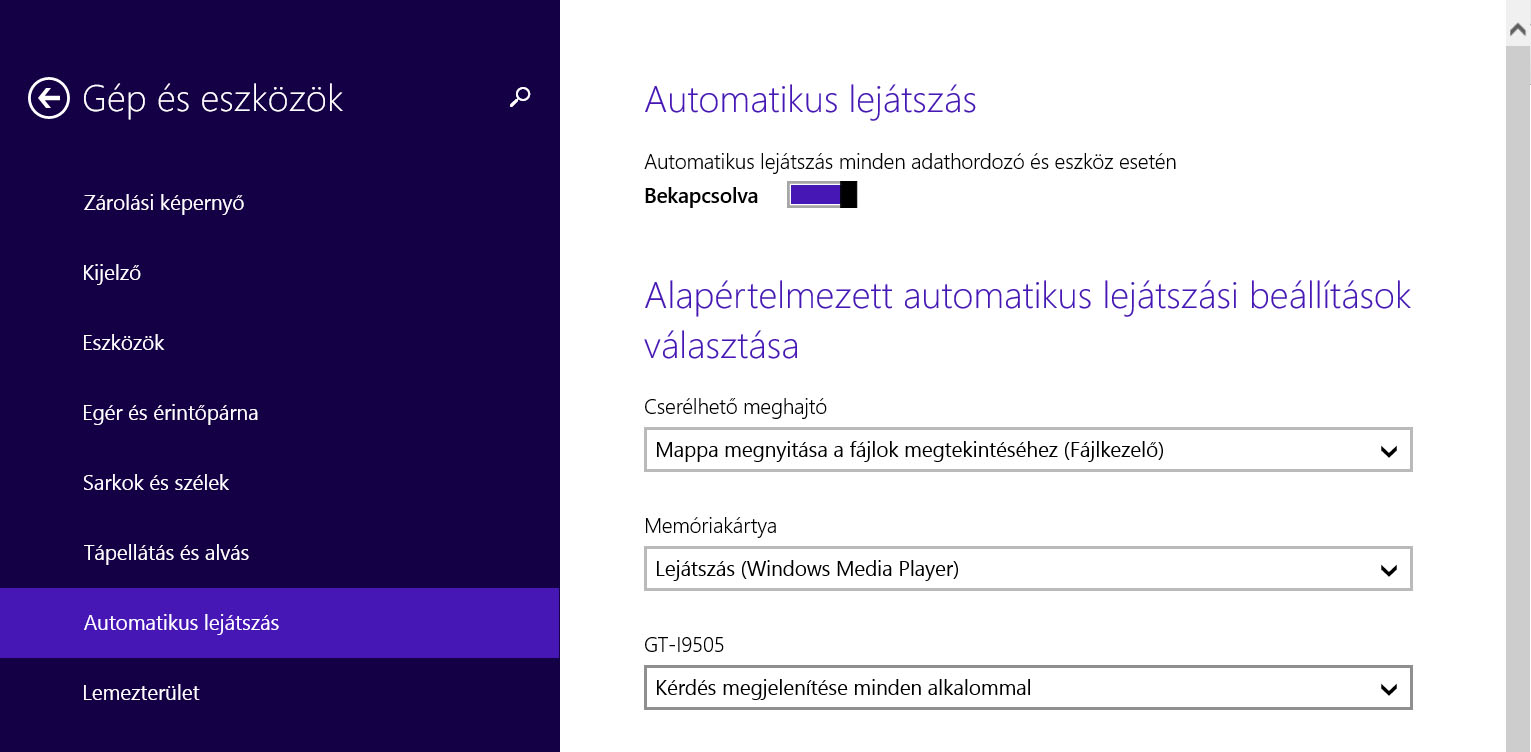Select Automatikus lejátszás in the sidebar
Screen dimensions: 1531x752
[181, 623]
